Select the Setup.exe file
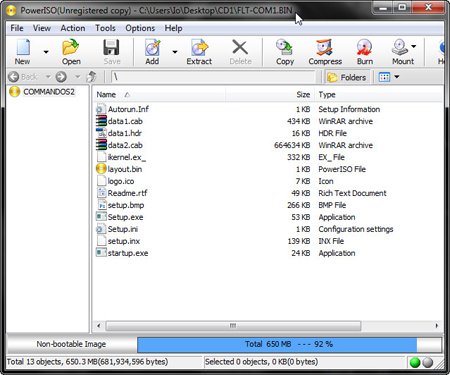The width and height of the screenshot is (450, 375). tap(125, 217)
